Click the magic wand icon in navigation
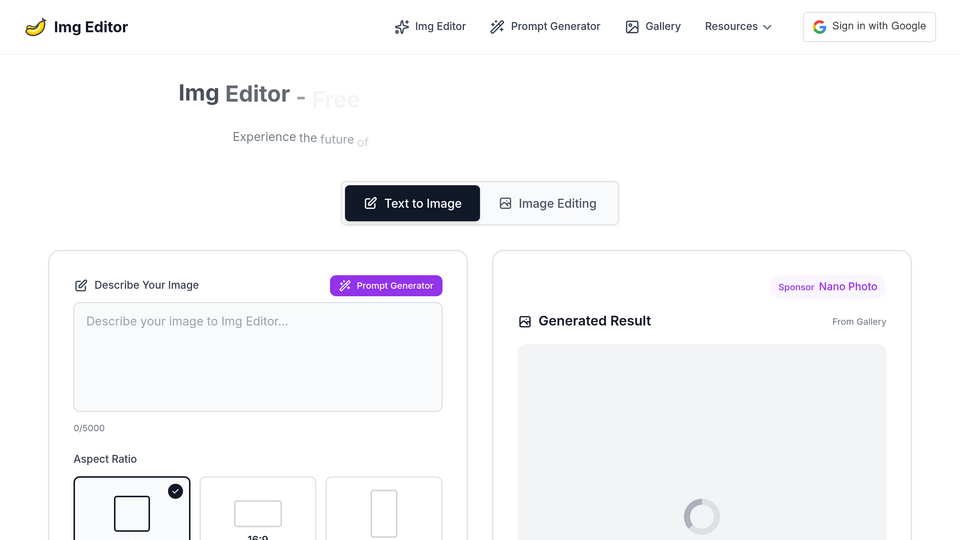The width and height of the screenshot is (960, 540). [x=497, y=27]
